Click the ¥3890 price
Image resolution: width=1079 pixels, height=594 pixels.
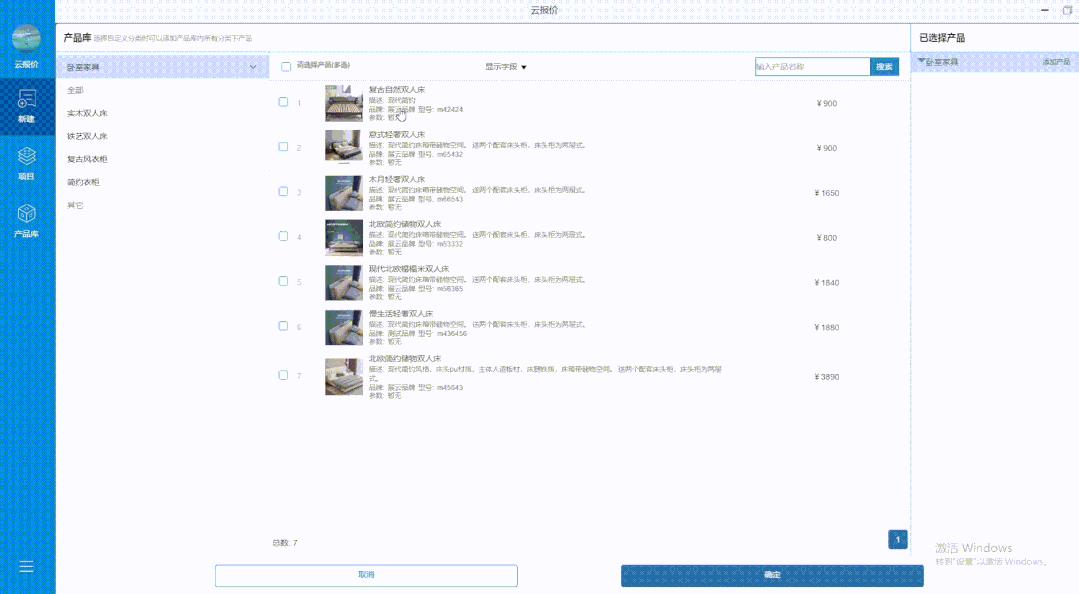(x=826, y=376)
